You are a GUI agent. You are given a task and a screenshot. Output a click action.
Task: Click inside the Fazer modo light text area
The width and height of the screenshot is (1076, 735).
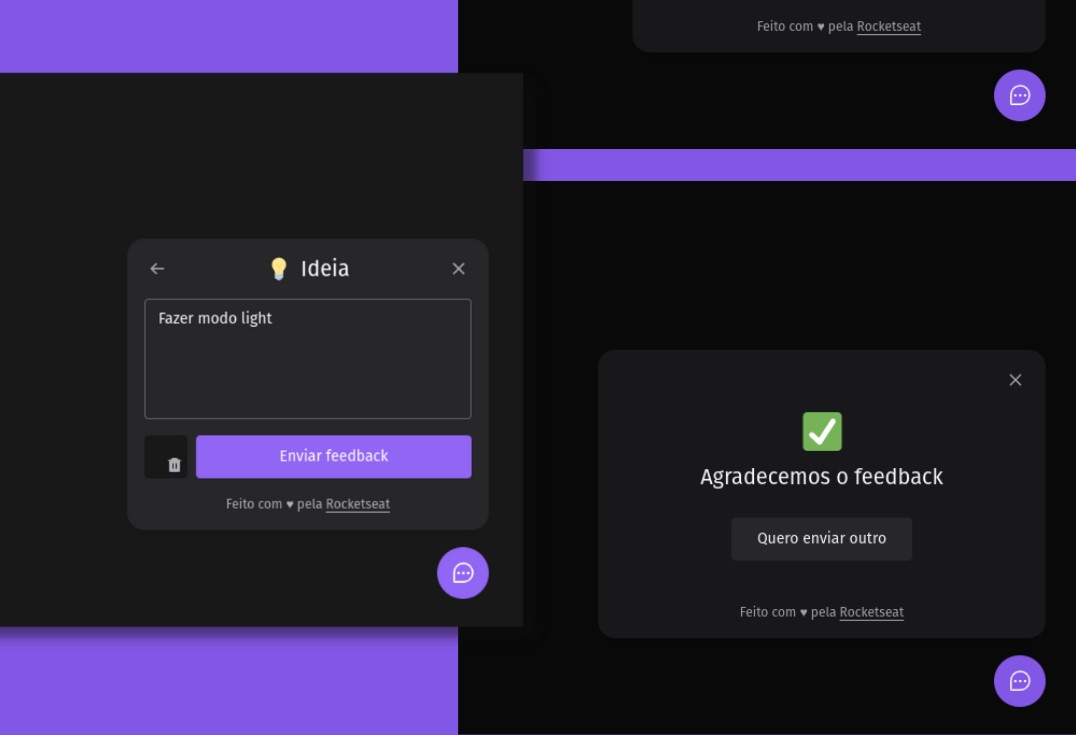click(x=307, y=358)
